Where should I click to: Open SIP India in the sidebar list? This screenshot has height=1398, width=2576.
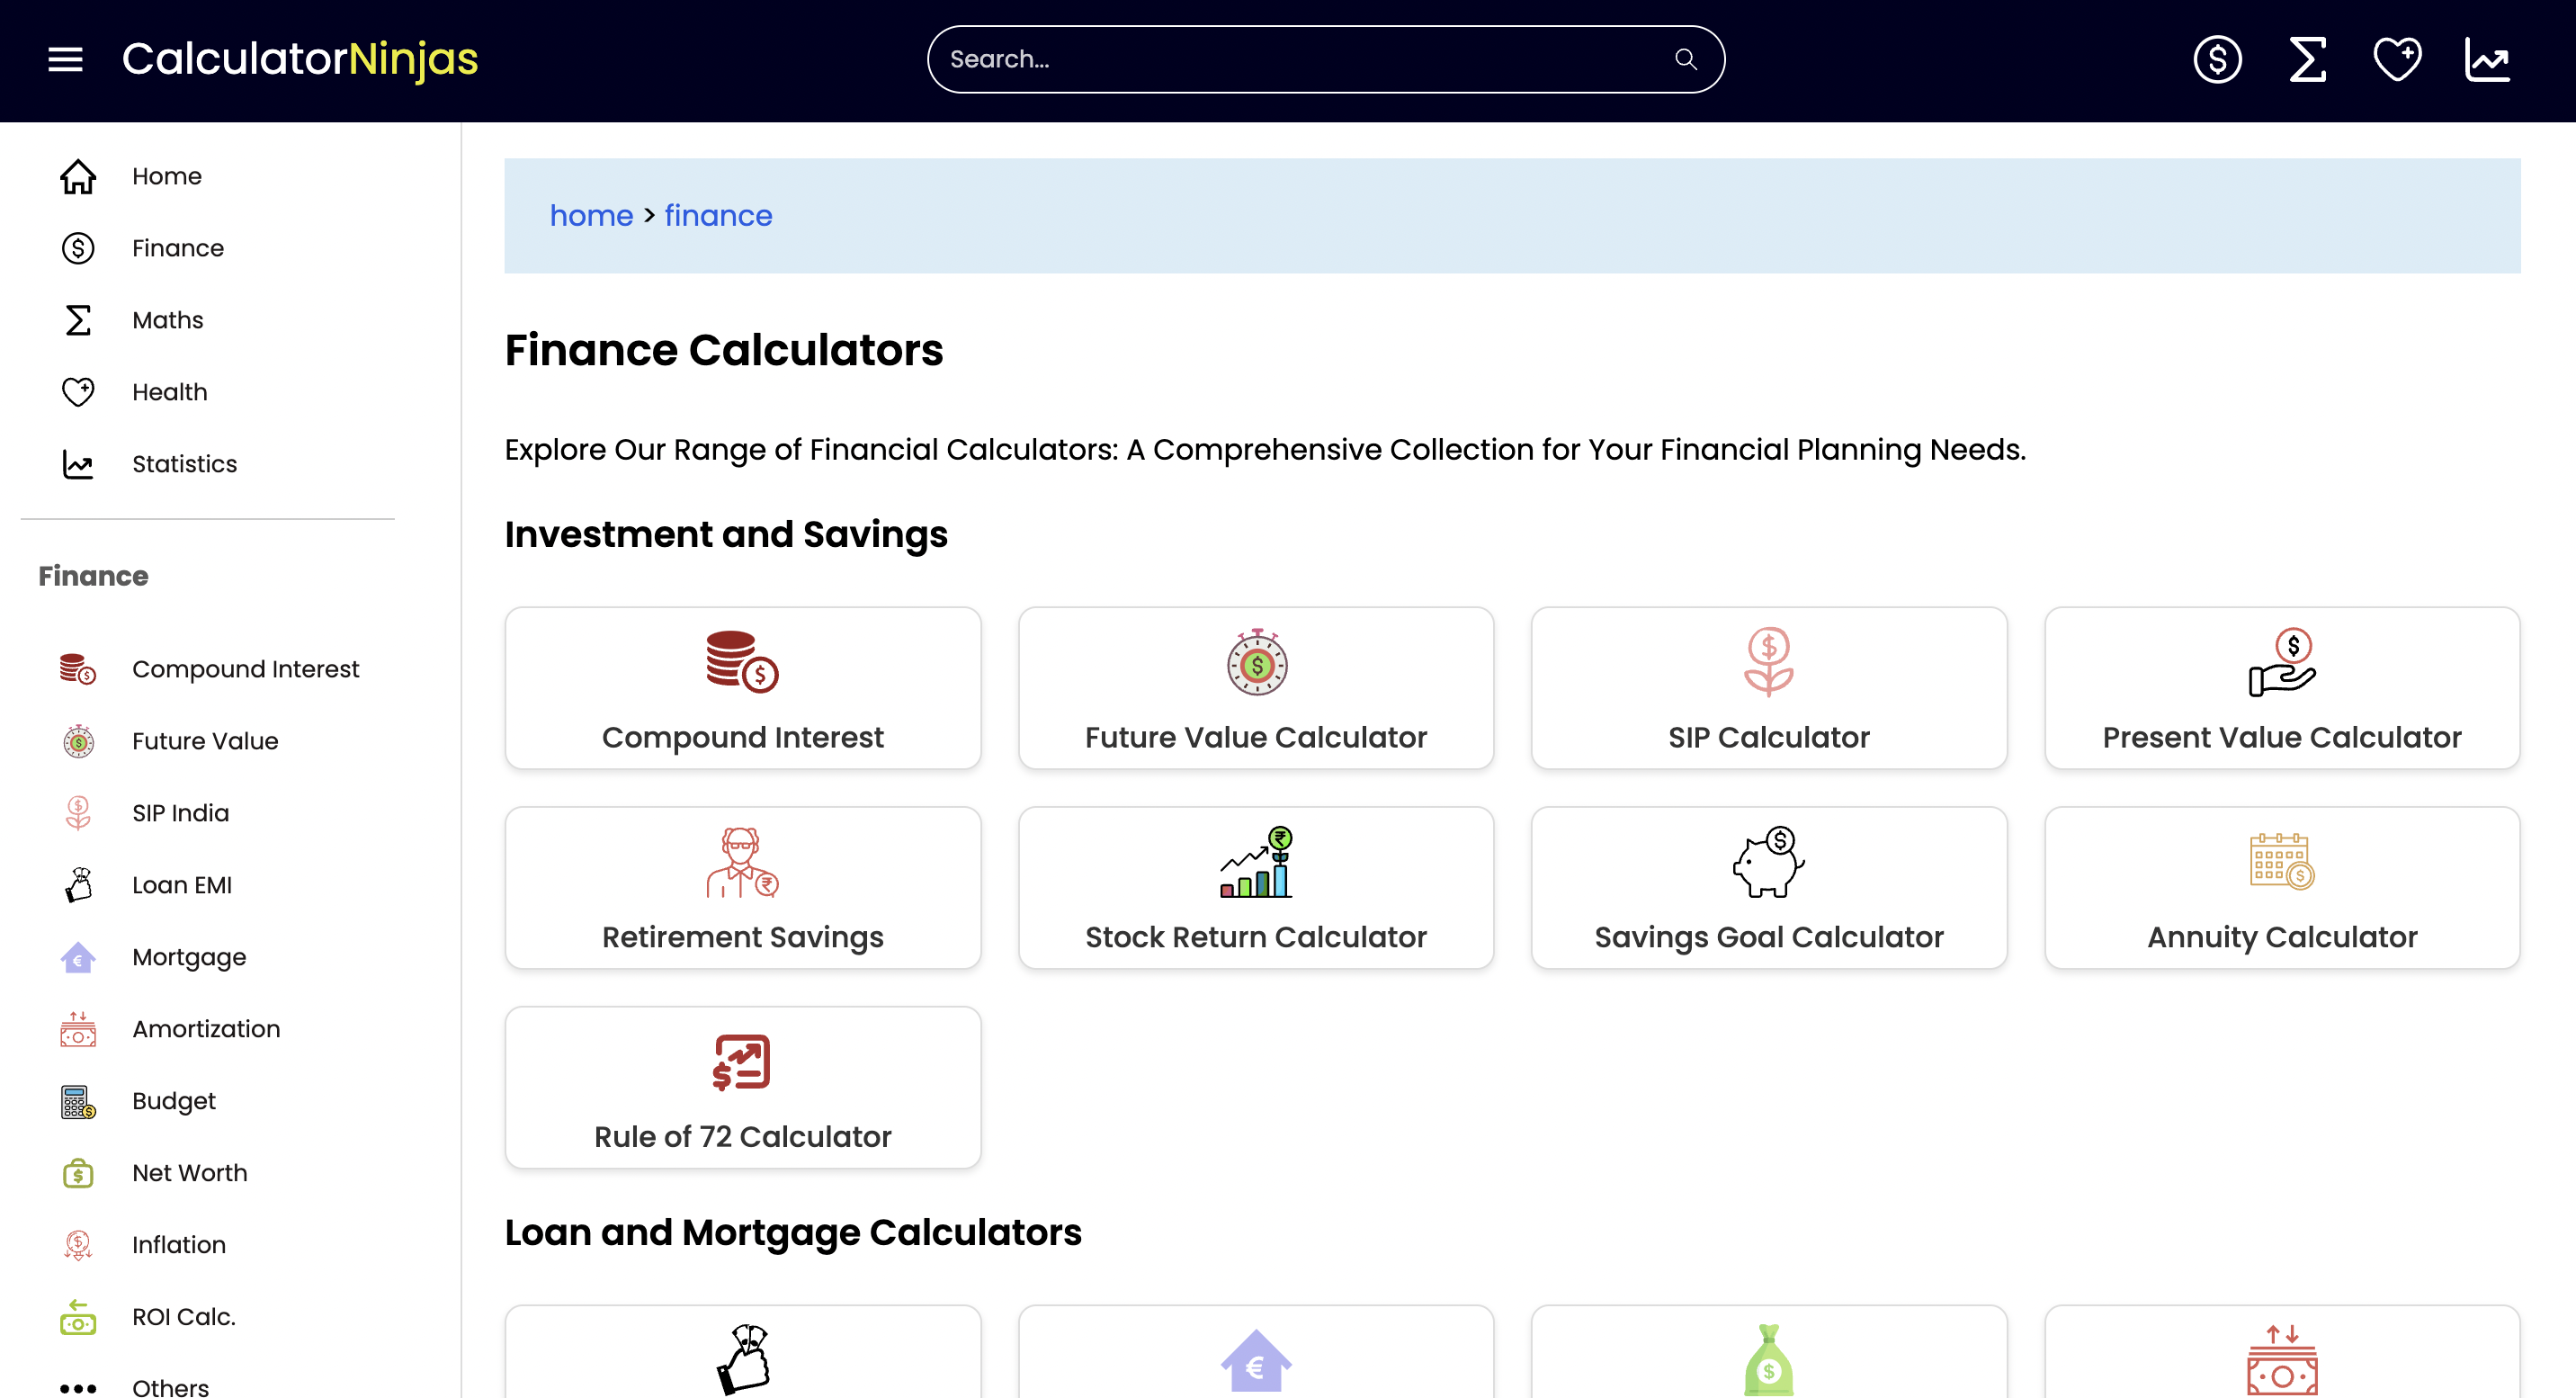(x=180, y=813)
